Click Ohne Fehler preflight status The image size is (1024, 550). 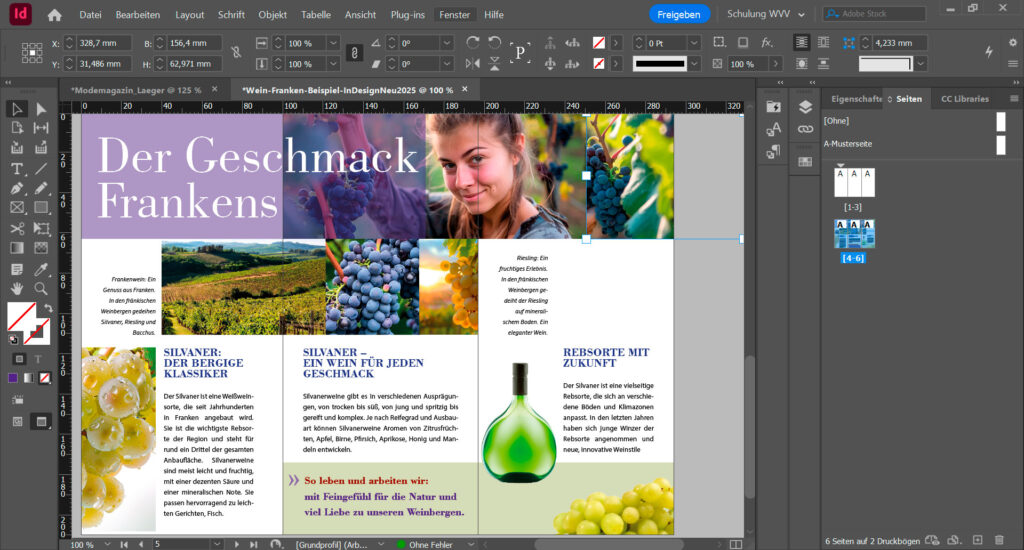click(x=431, y=544)
